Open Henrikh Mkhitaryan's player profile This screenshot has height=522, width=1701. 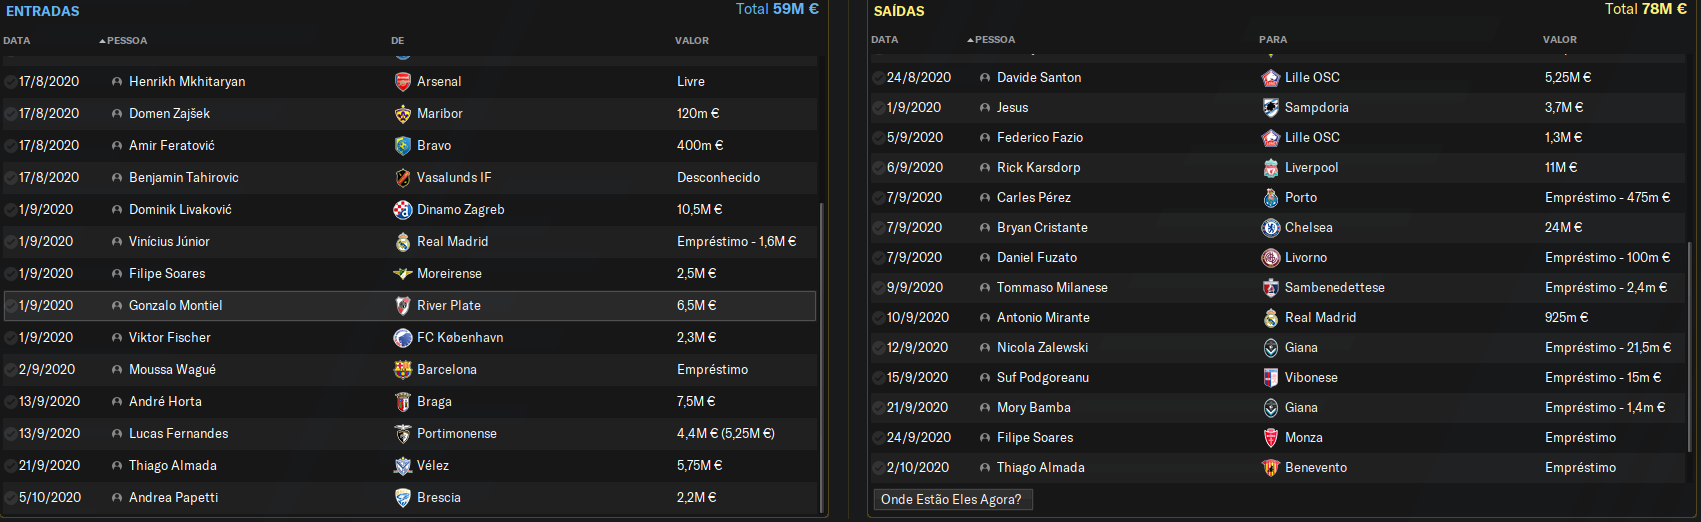(187, 82)
